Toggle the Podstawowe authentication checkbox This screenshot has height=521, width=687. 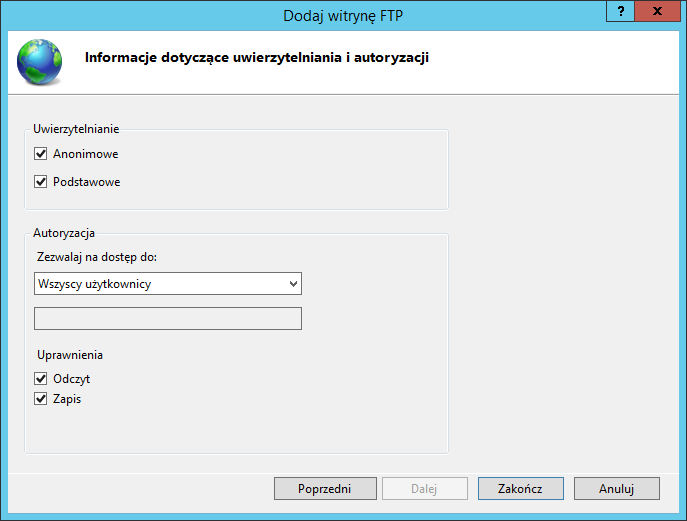tap(41, 181)
